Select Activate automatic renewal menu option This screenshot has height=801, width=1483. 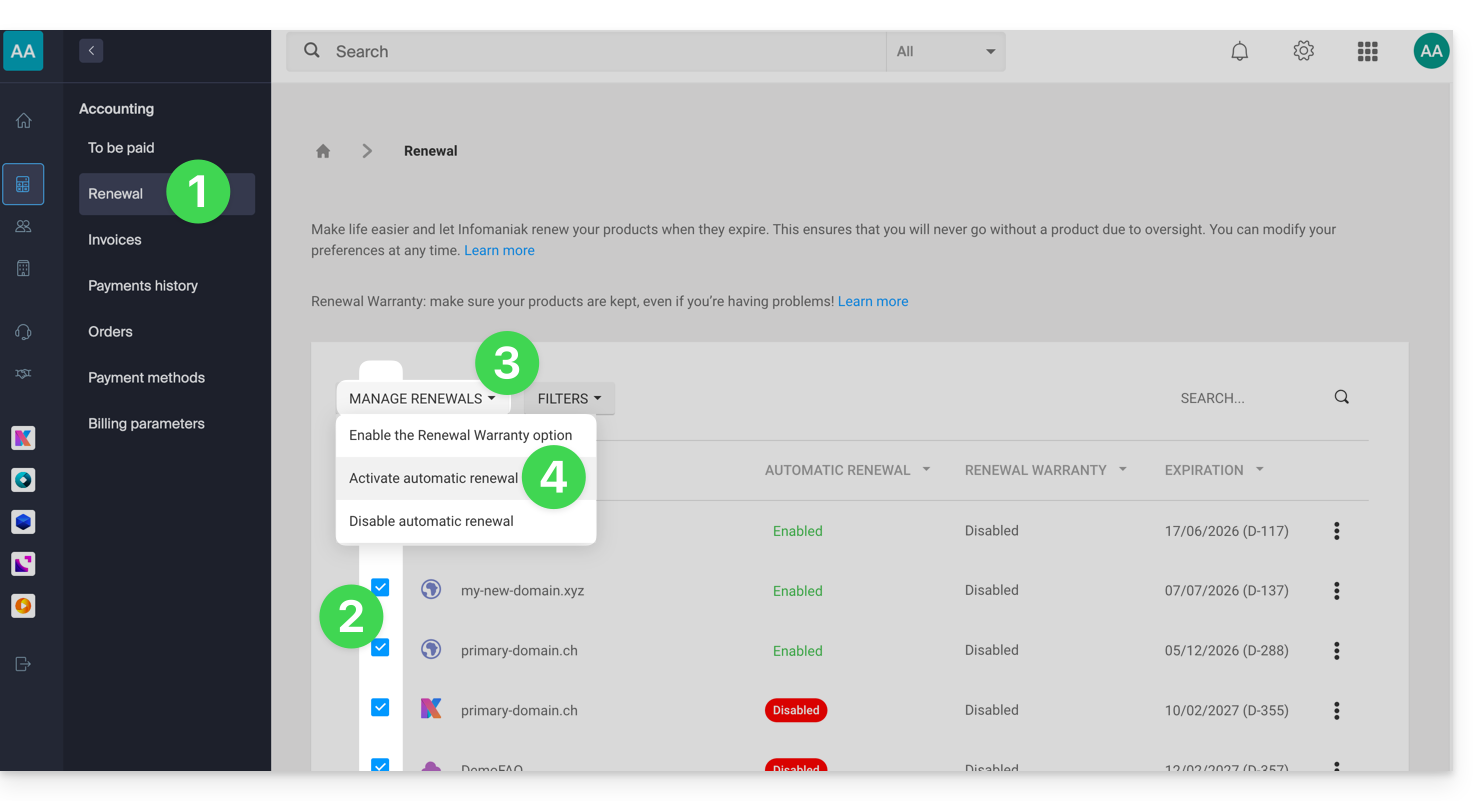(x=433, y=478)
